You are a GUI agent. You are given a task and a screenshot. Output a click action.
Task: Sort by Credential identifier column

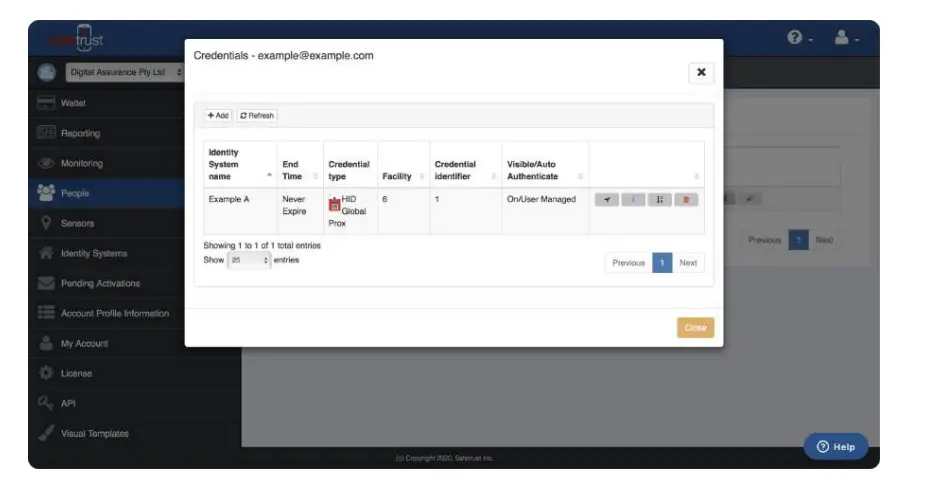tap(466, 164)
